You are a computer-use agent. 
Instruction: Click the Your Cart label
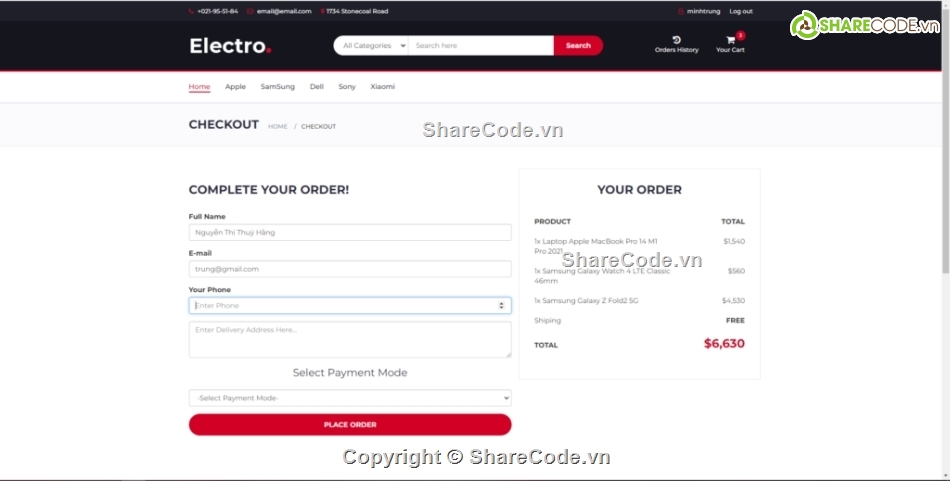click(x=731, y=50)
